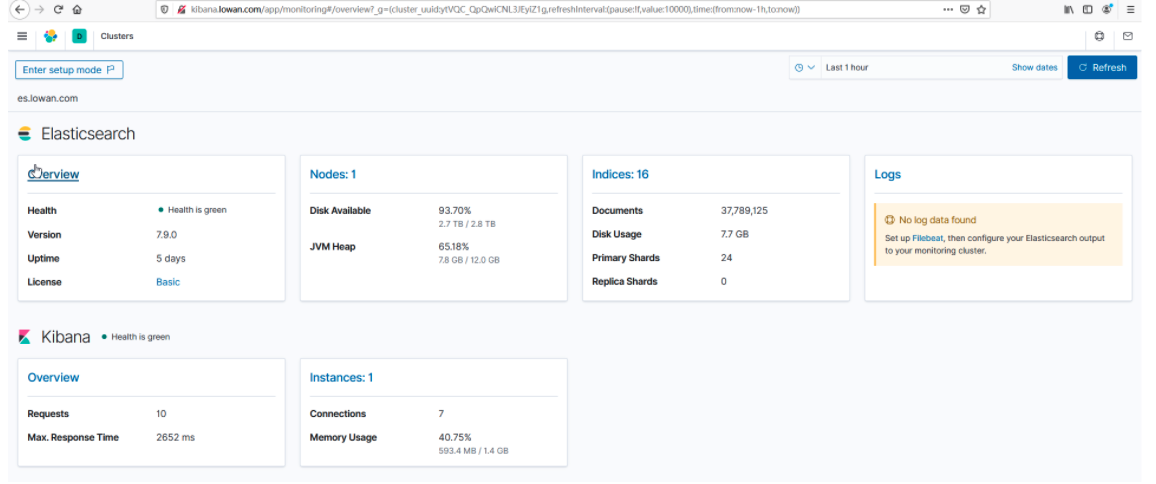
Task: Click the es.lowan.com cluster name
Action: click(x=47, y=98)
